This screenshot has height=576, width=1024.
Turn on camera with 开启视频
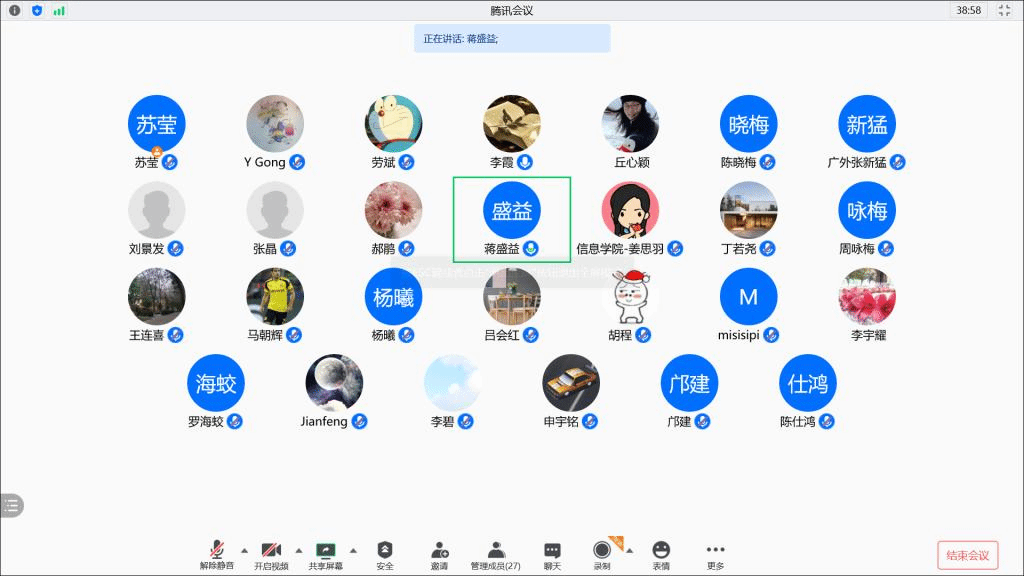click(271, 555)
